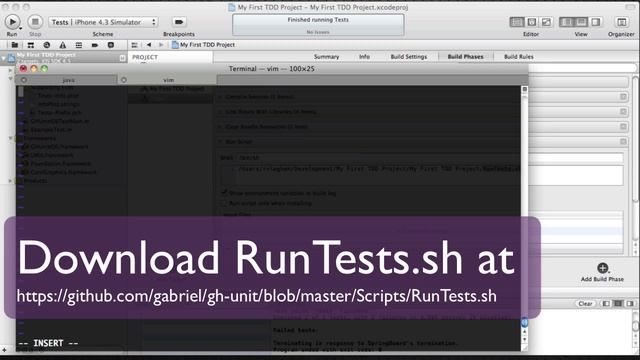Click the Finished running Tests activity viewer

(318, 25)
